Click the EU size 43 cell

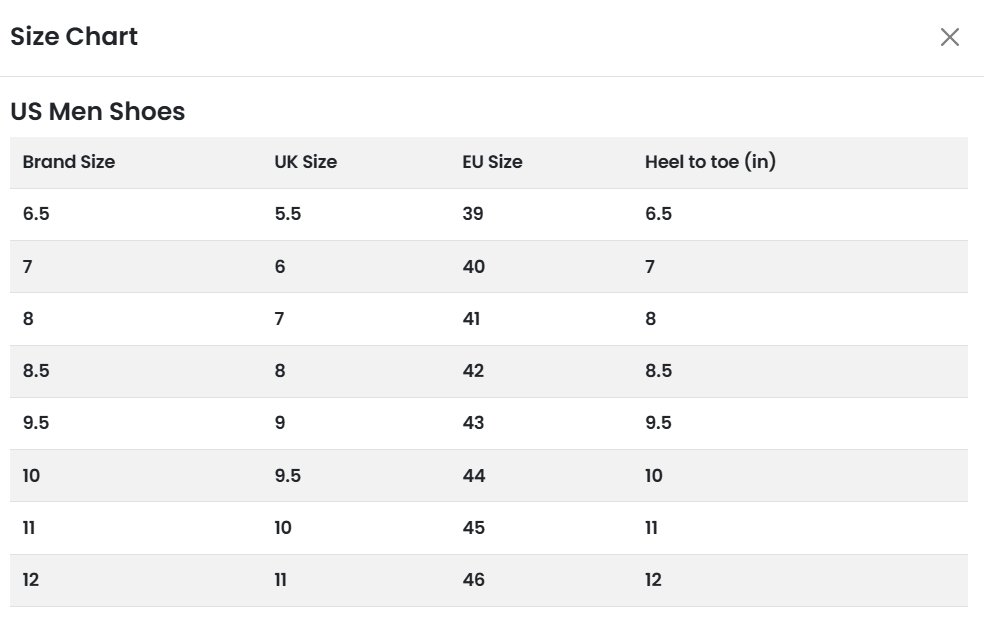point(473,423)
